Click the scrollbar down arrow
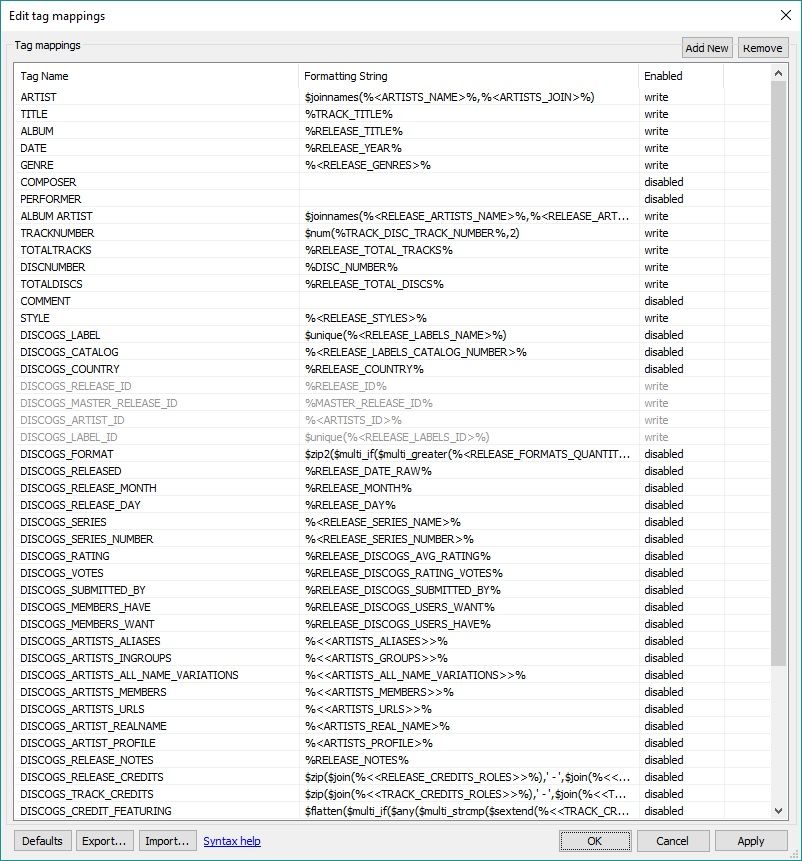This screenshot has width=802, height=861. (778, 810)
